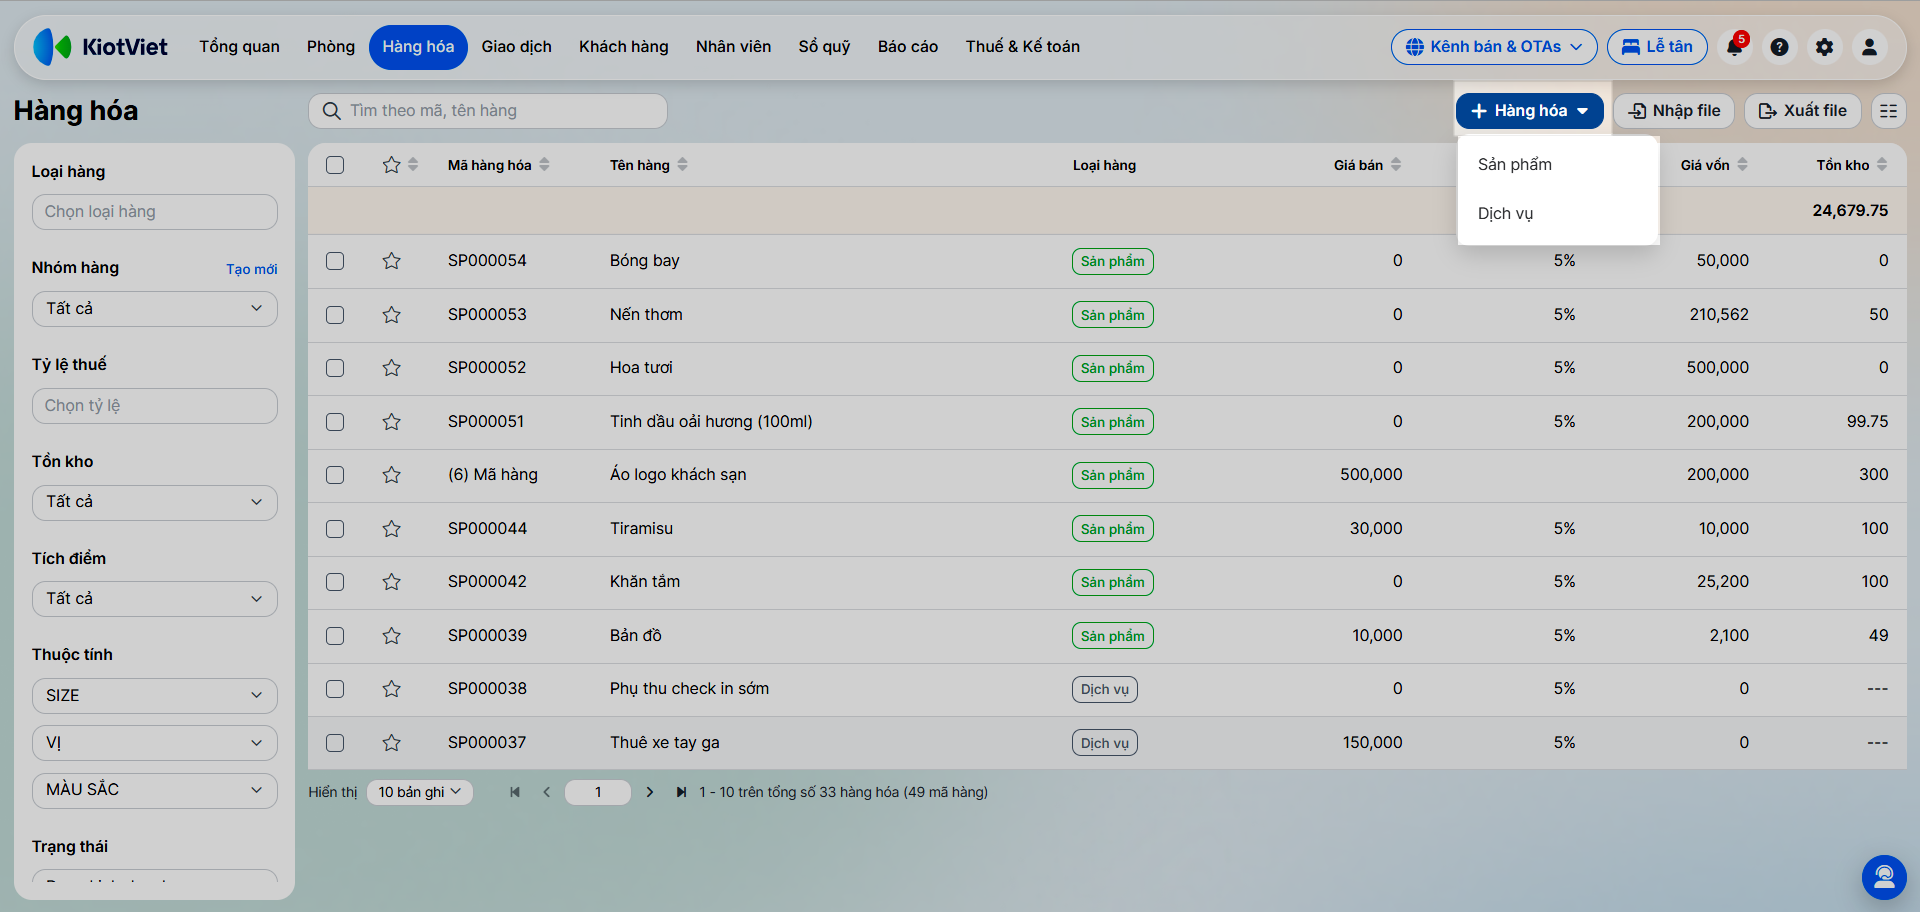Open the Khách hàng menu
1920x912 pixels.
pyautogui.click(x=624, y=47)
